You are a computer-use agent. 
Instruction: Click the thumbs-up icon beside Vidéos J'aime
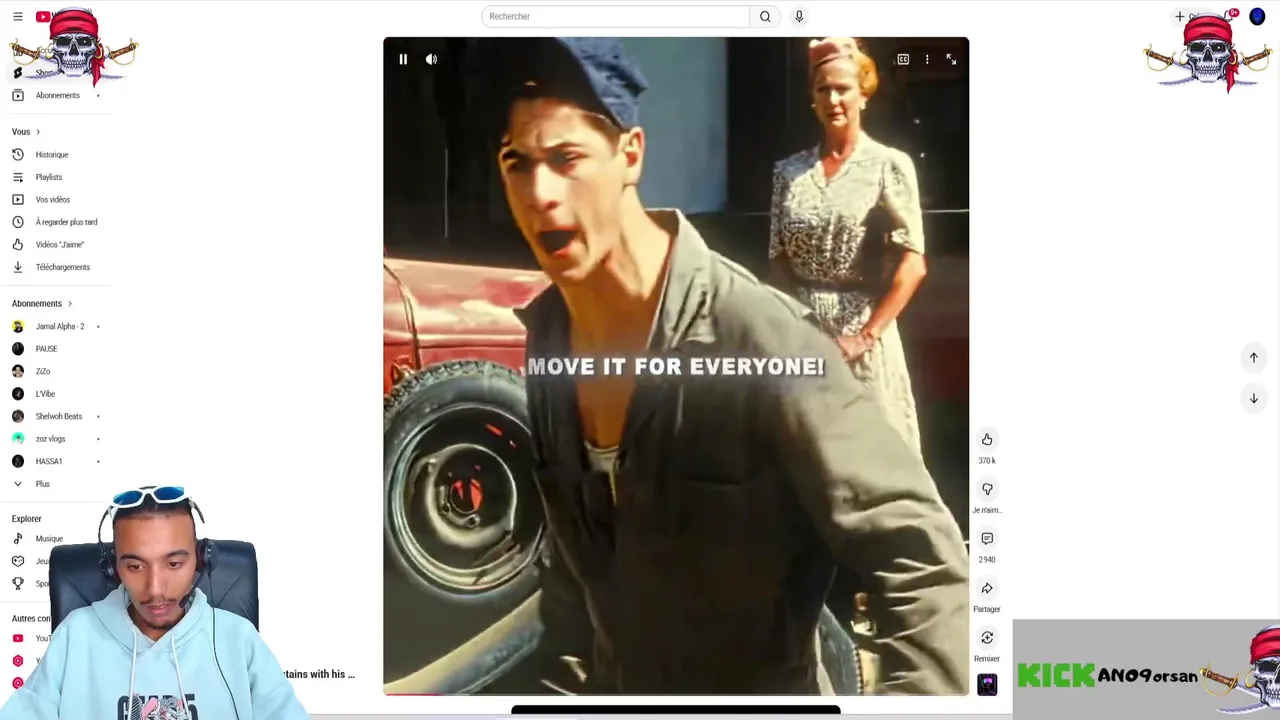[x=17, y=245]
